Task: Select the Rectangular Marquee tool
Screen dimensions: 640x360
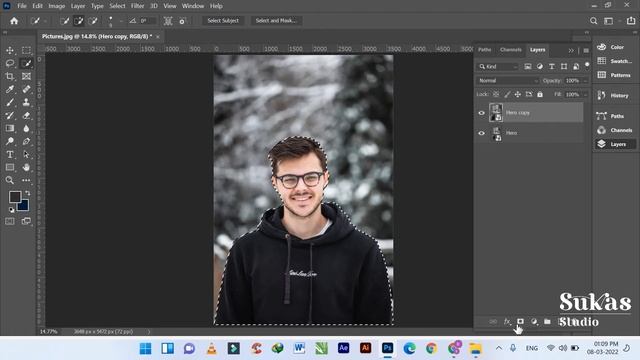Action: [x=26, y=50]
